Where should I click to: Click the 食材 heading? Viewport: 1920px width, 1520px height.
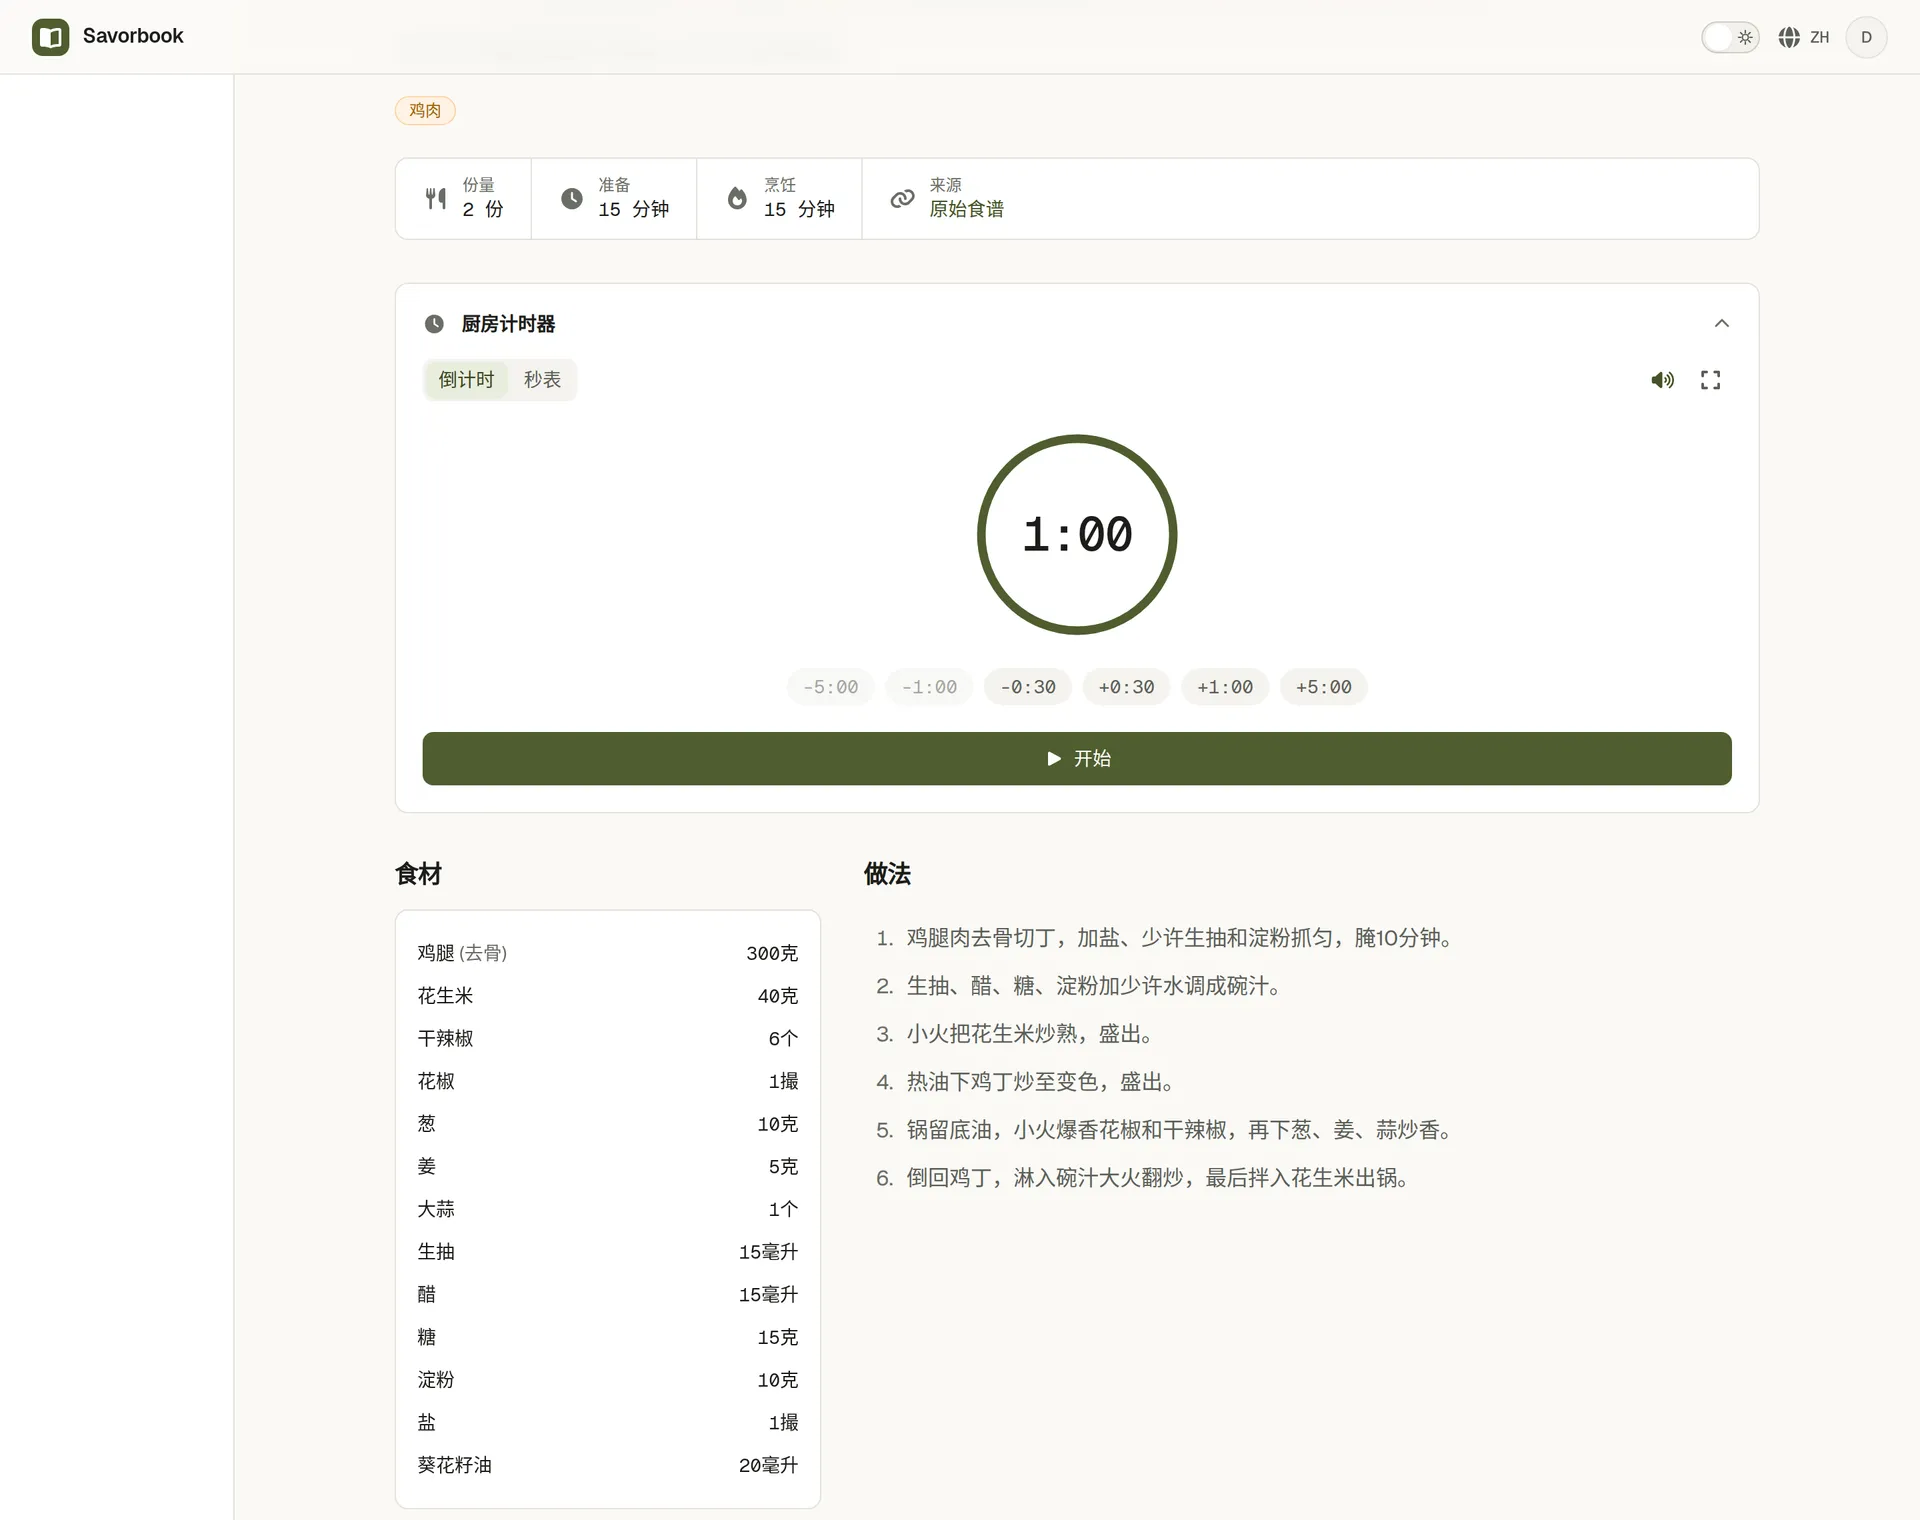click(418, 874)
